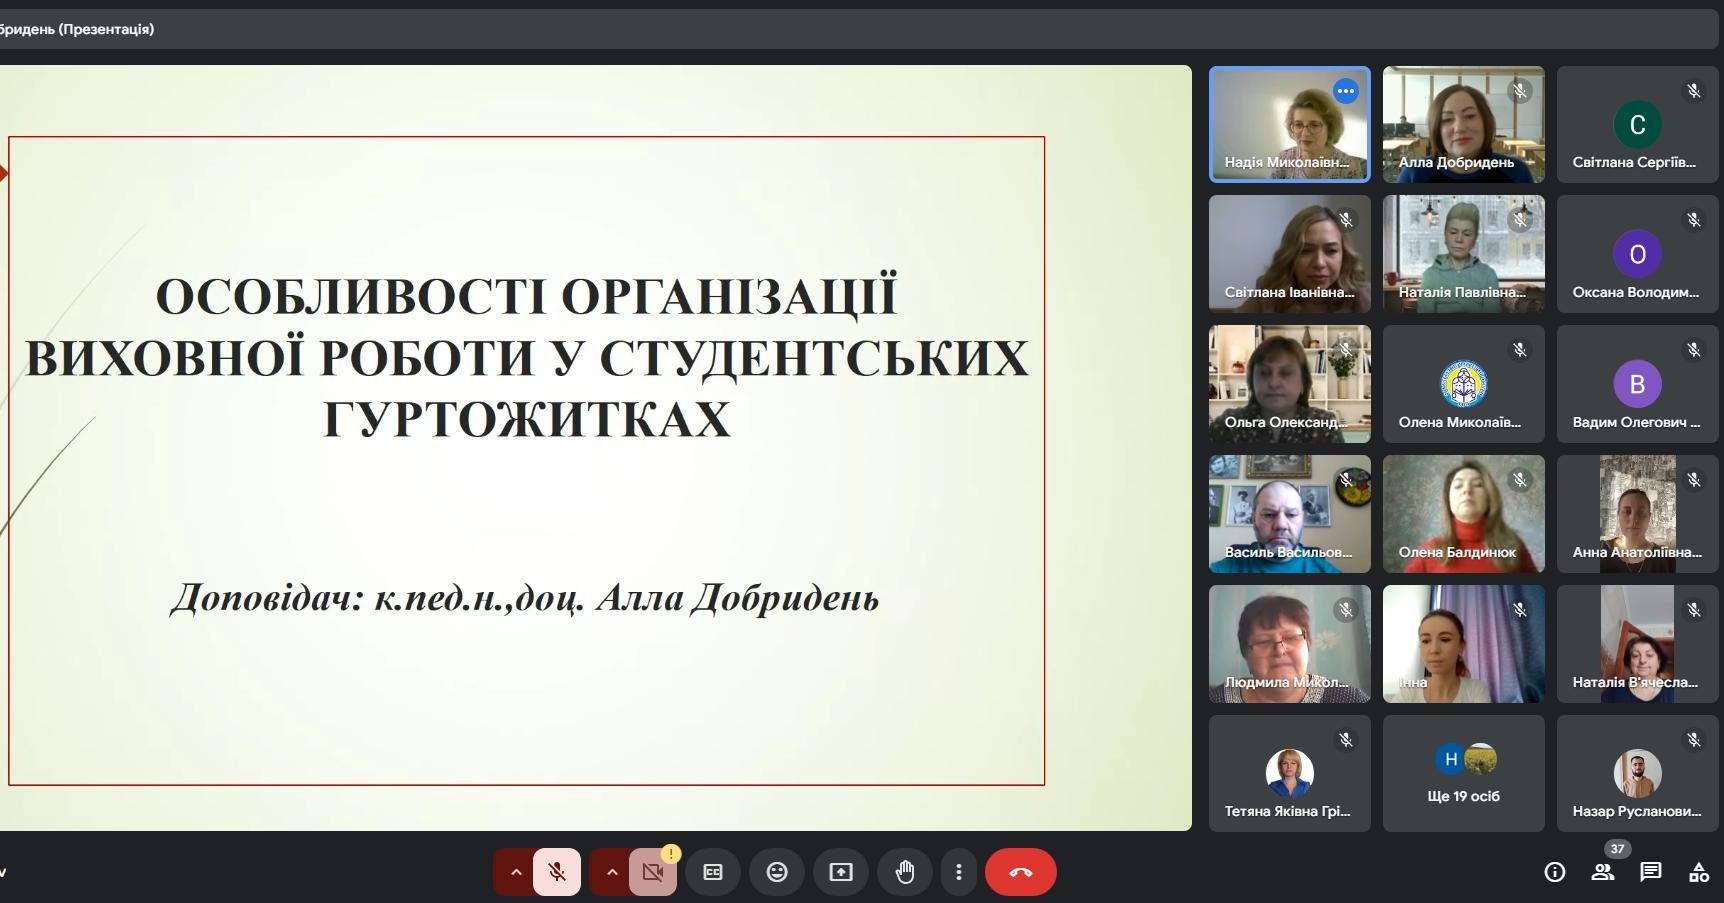Image resolution: width=1724 pixels, height=903 pixels.
Task: Click muted mic icon on Людмила Миколаївна tile
Action: pos(1346,610)
